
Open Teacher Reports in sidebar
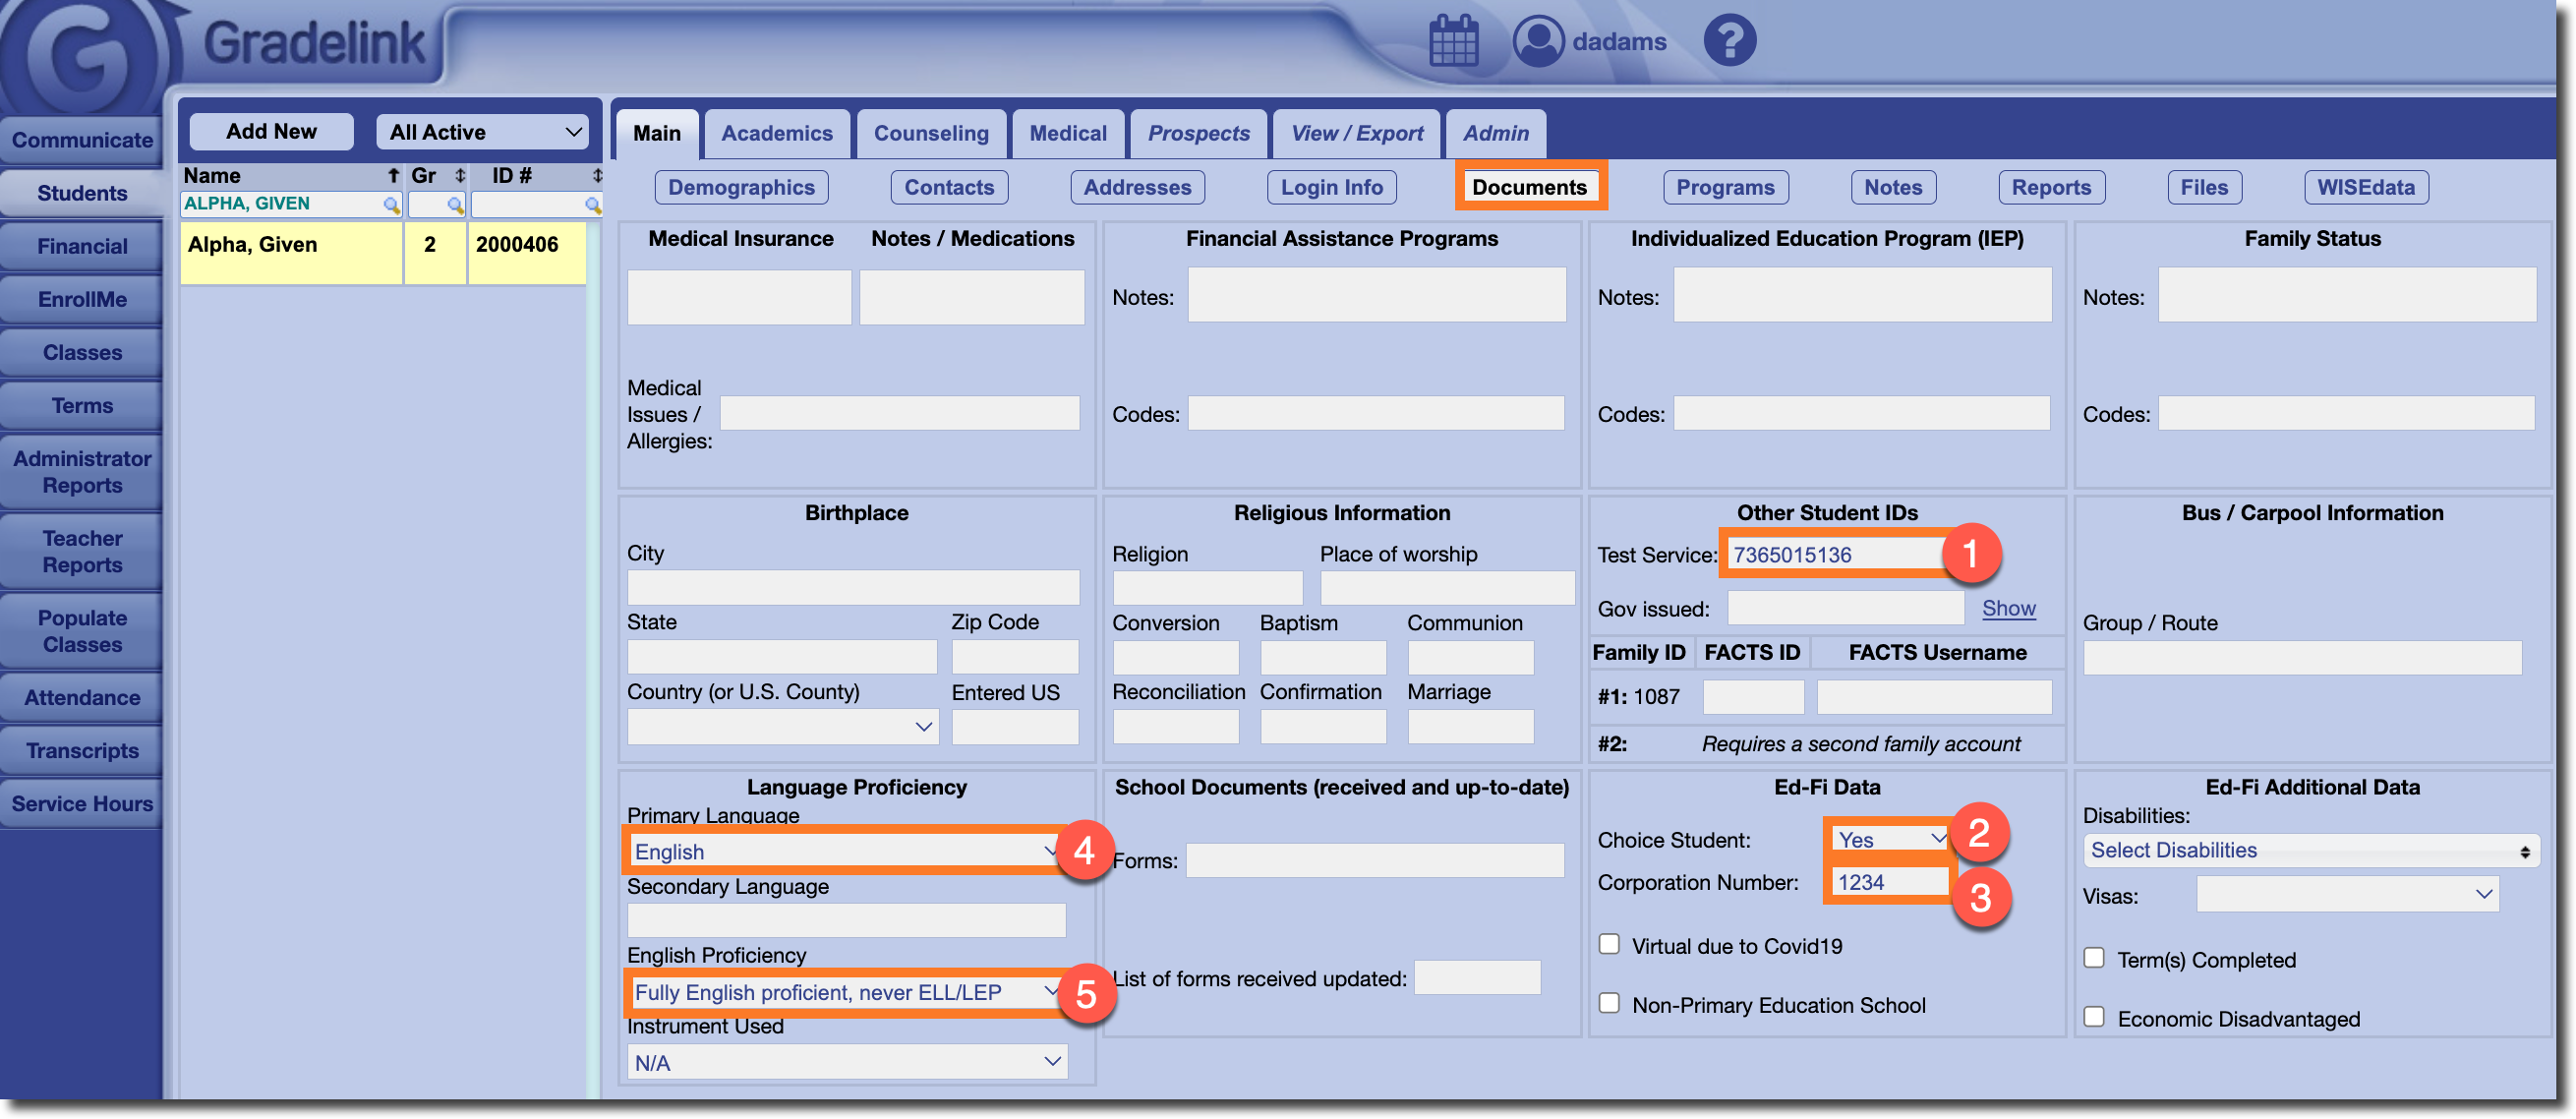[x=82, y=551]
